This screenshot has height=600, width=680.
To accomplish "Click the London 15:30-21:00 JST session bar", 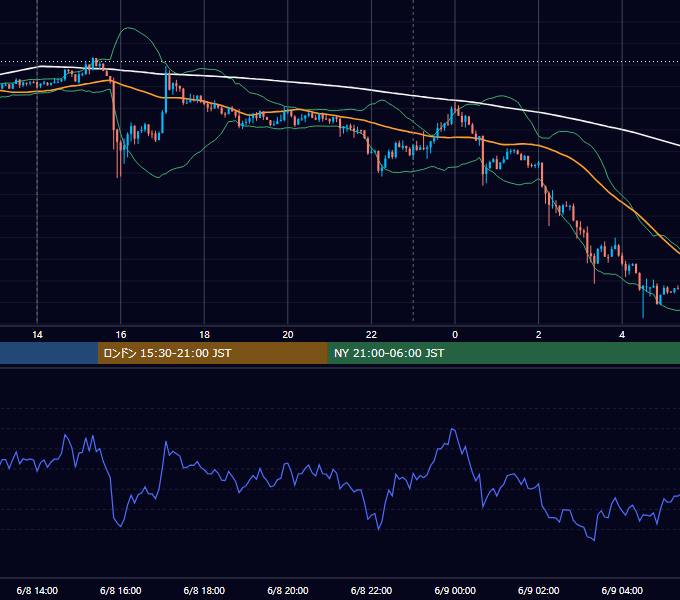I will pos(212,353).
